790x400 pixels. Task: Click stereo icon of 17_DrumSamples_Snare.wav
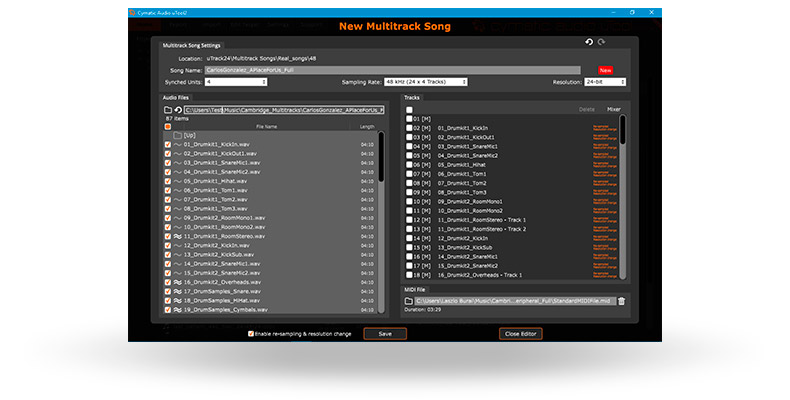(x=177, y=291)
